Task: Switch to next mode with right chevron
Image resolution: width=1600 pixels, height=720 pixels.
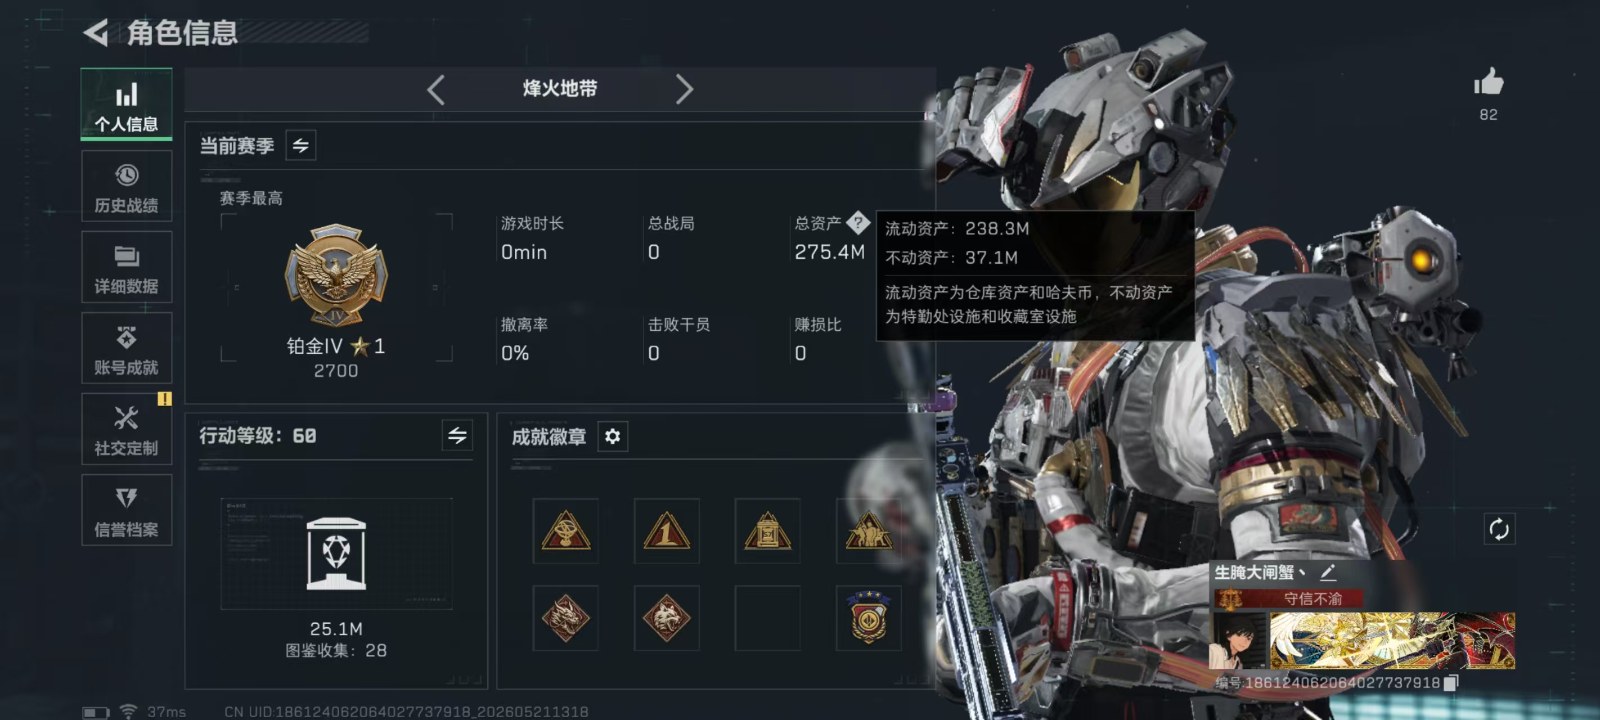Action: 684,89
